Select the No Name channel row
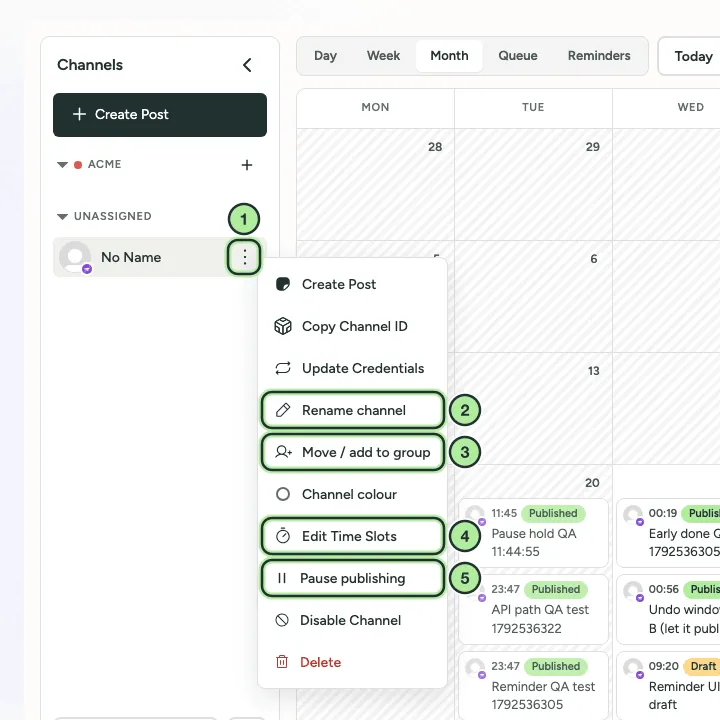This screenshot has height=720, width=720. (160, 257)
